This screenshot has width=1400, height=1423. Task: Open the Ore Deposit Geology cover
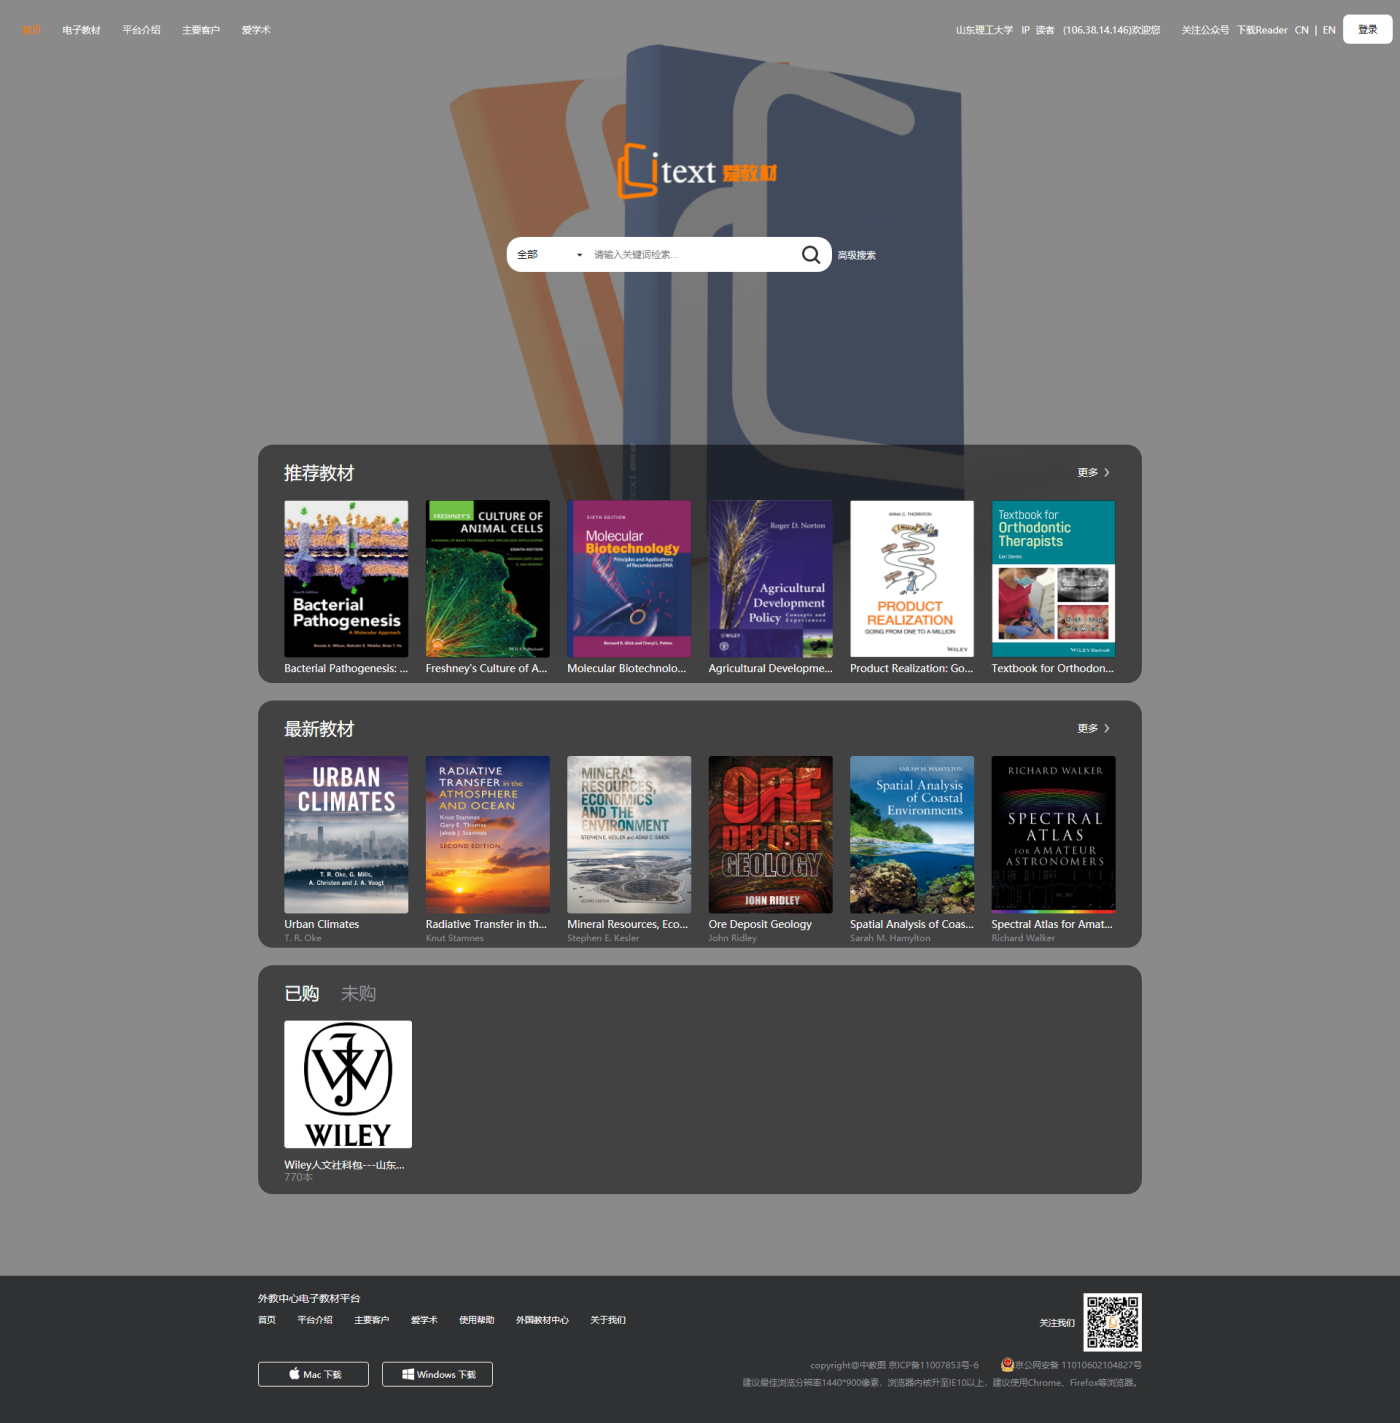[770, 834]
